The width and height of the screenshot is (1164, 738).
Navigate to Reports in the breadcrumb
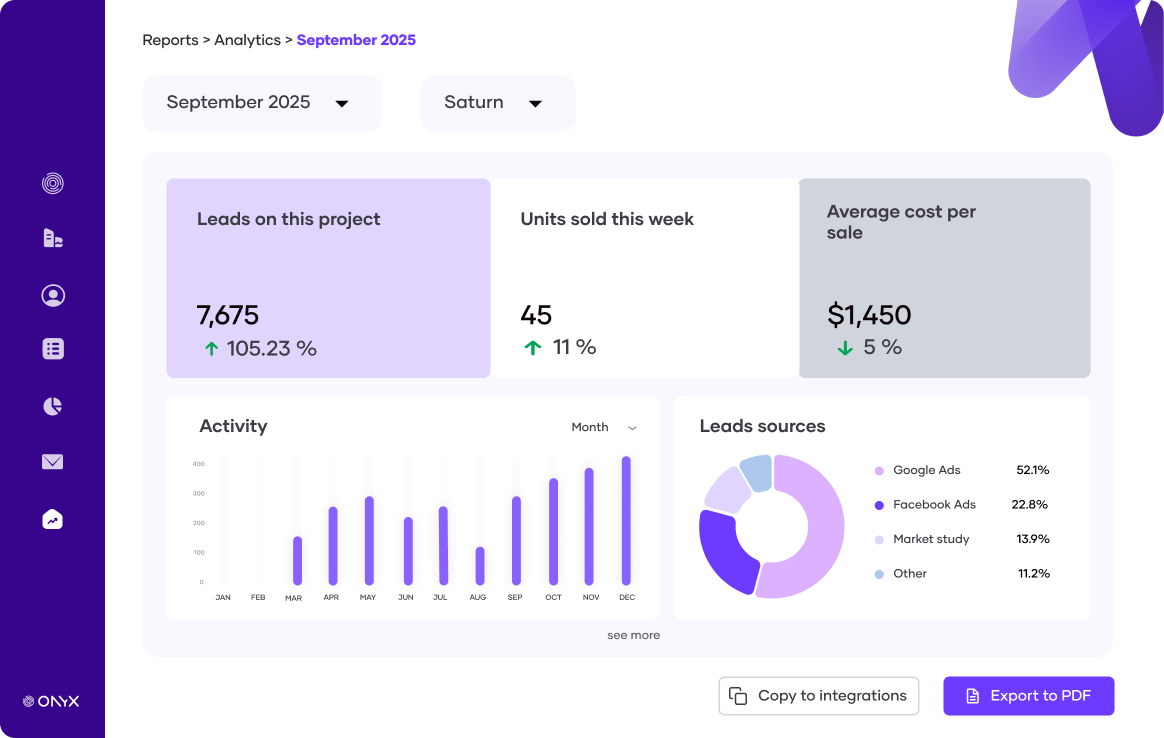click(171, 40)
